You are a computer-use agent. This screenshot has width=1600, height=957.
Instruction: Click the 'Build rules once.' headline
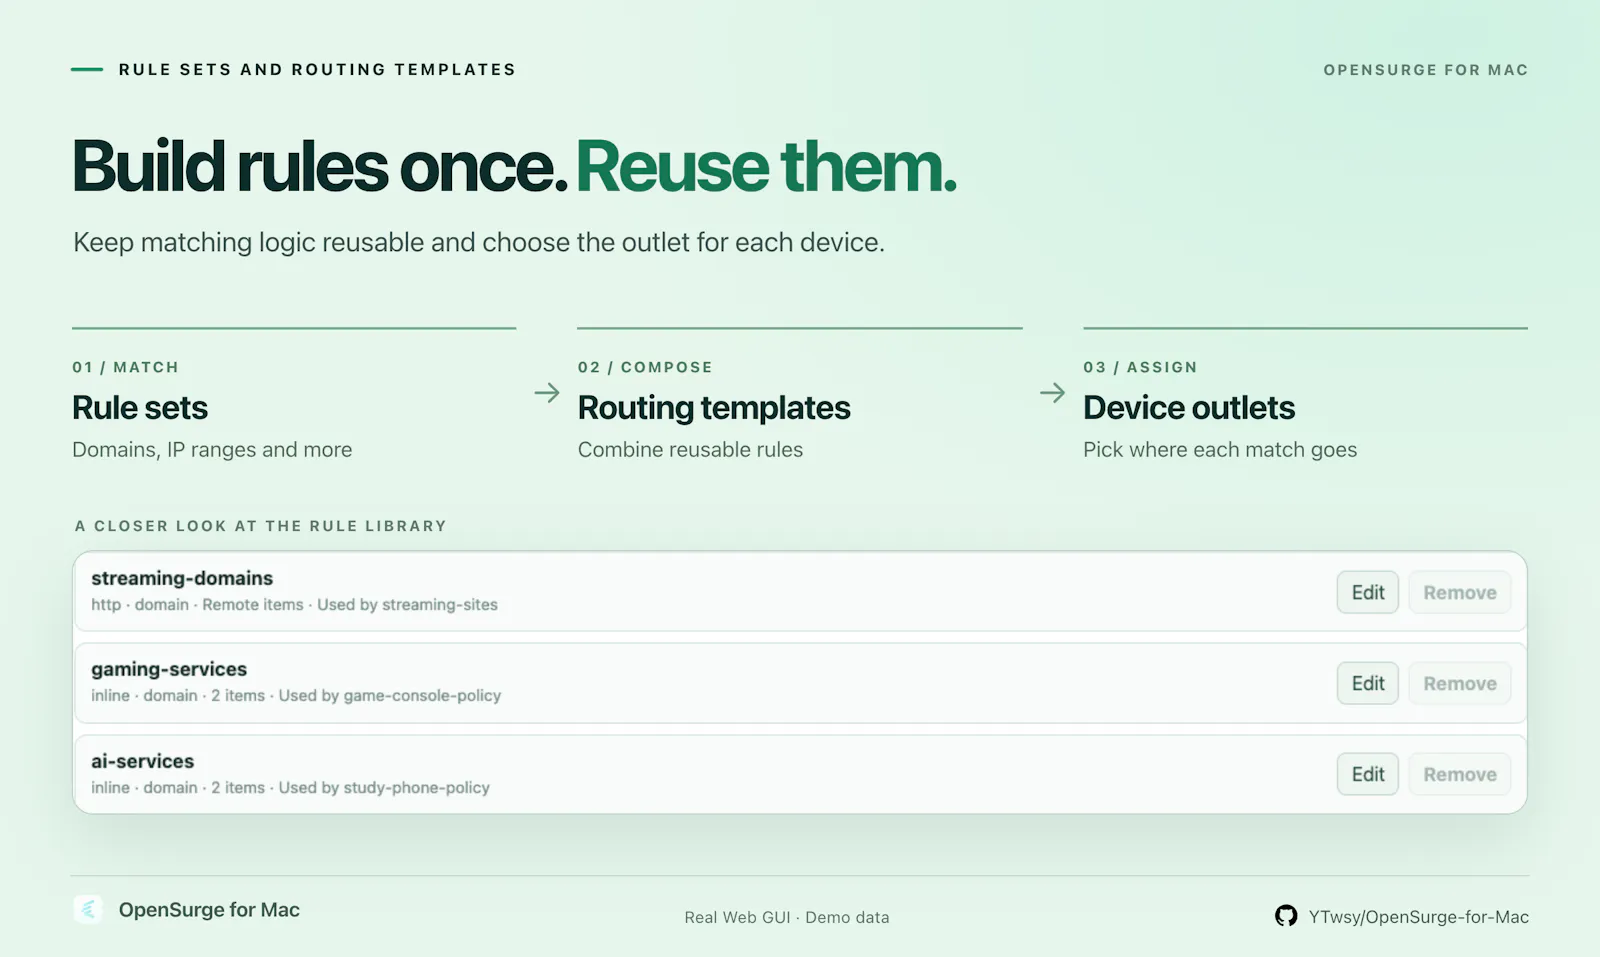click(x=320, y=166)
